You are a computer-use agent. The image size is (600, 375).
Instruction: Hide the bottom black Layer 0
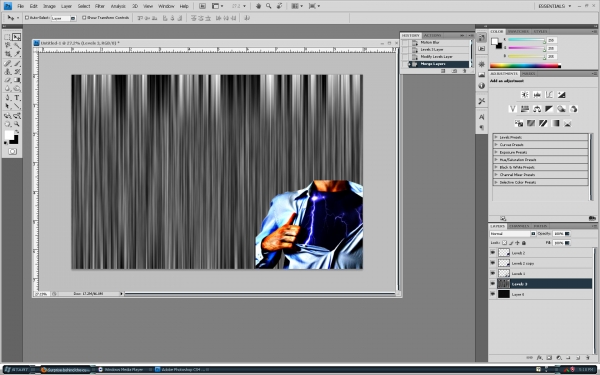(x=492, y=294)
